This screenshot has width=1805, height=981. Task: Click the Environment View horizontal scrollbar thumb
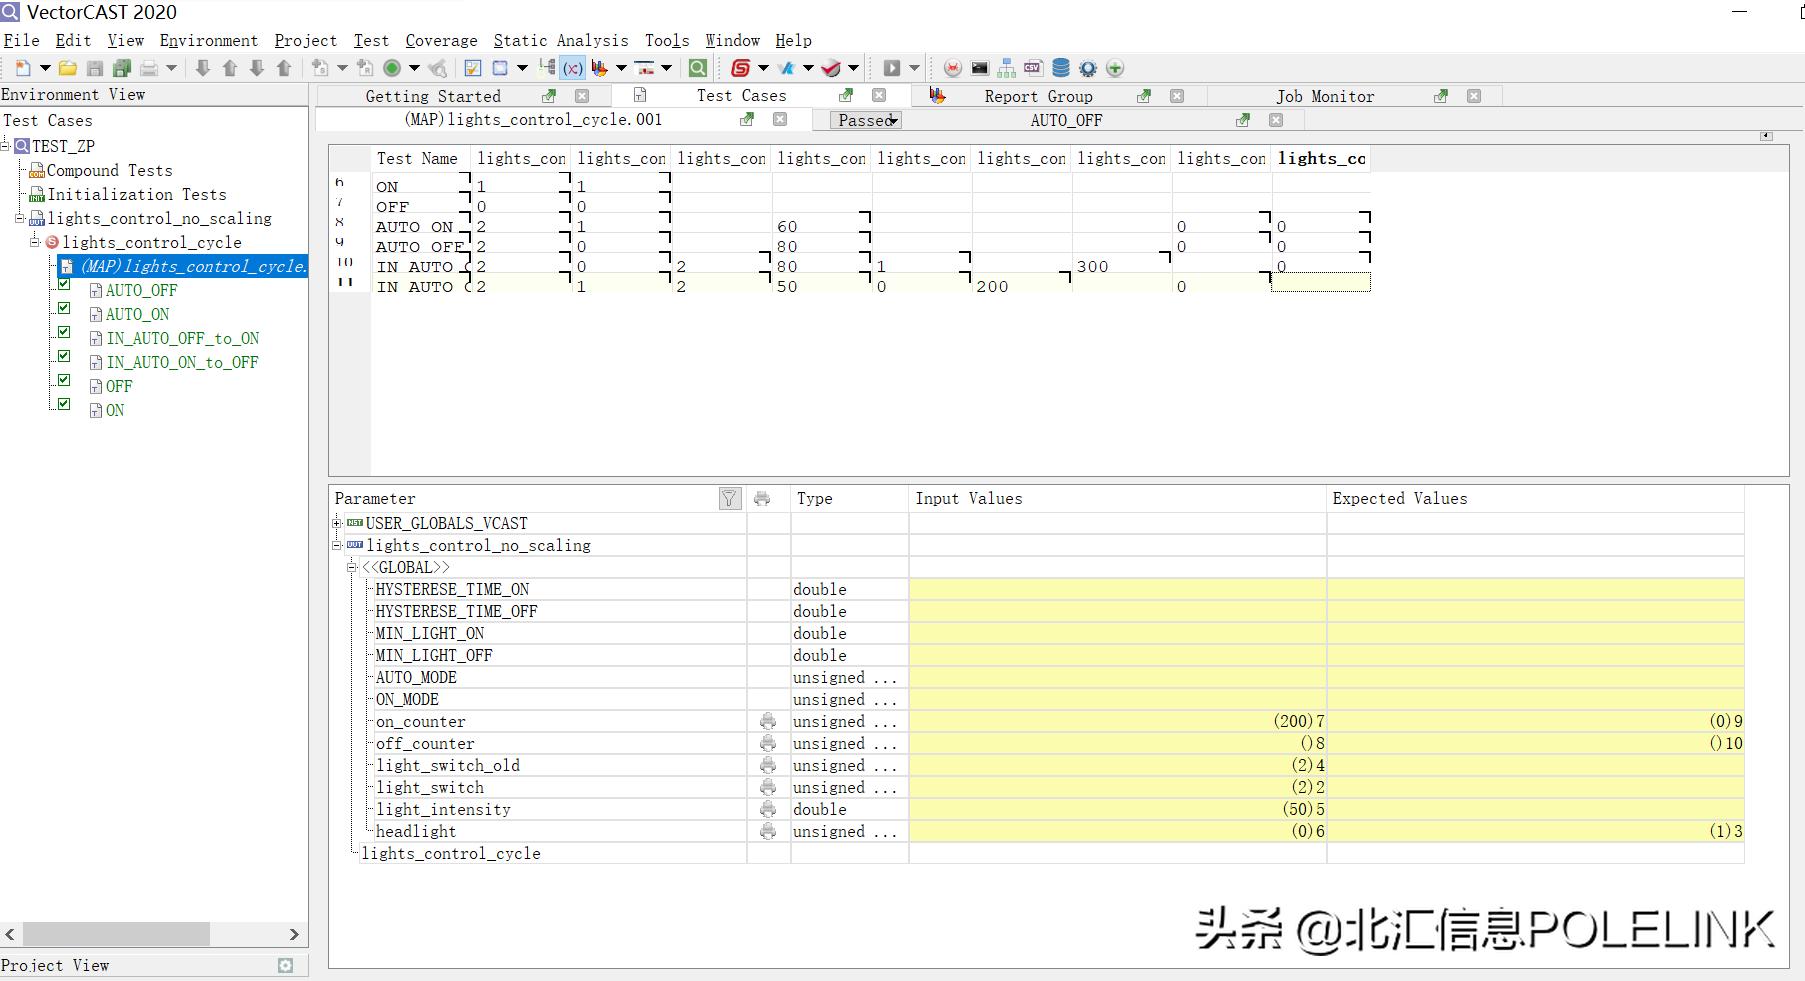(x=116, y=934)
